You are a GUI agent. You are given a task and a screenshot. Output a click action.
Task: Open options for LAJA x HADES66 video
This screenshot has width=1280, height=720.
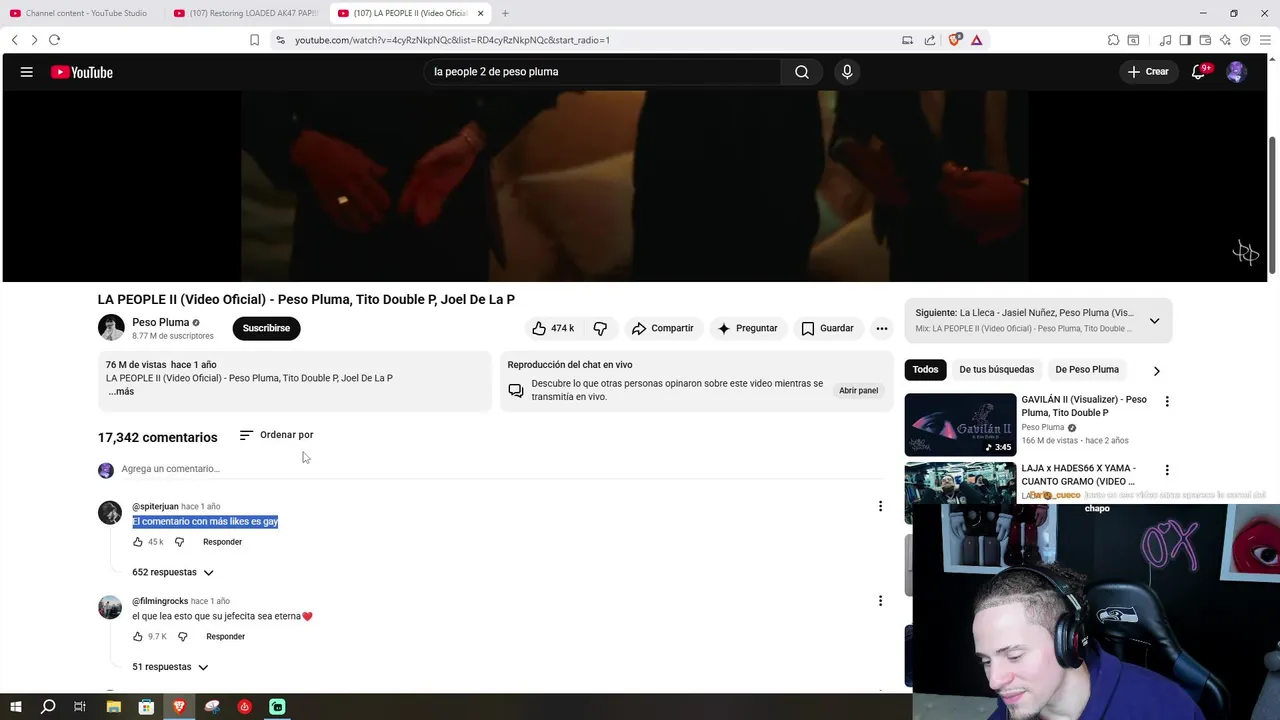[1166, 470]
